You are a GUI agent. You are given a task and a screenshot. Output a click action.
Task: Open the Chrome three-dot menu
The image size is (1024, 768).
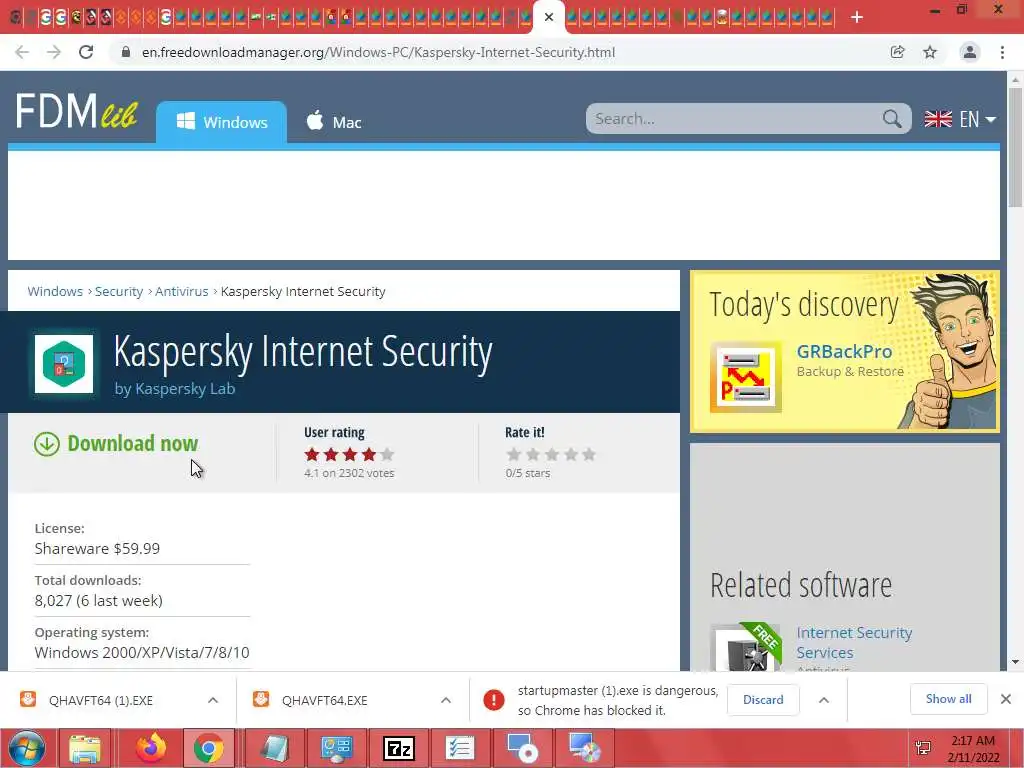[x=1002, y=52]
